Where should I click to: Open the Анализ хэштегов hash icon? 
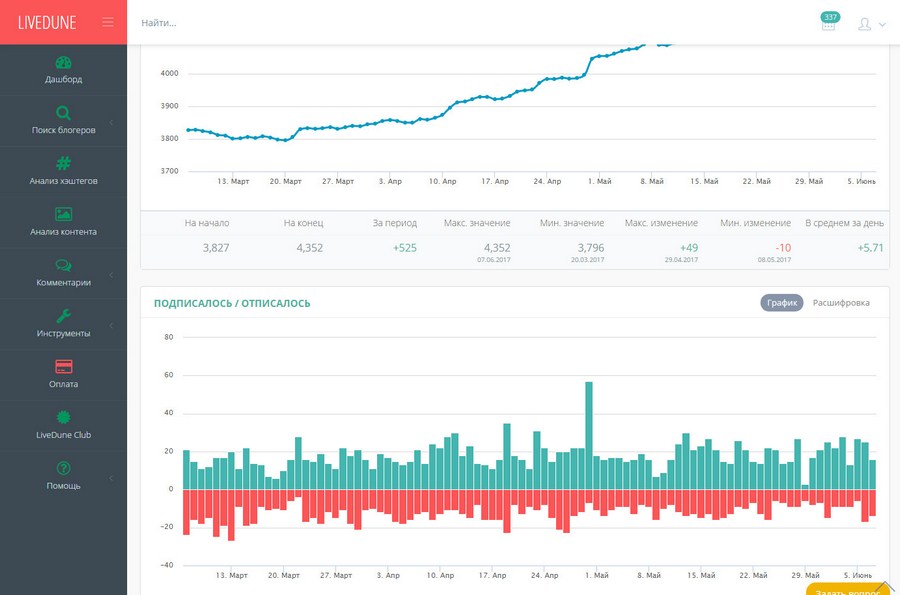tap(63, 164)
